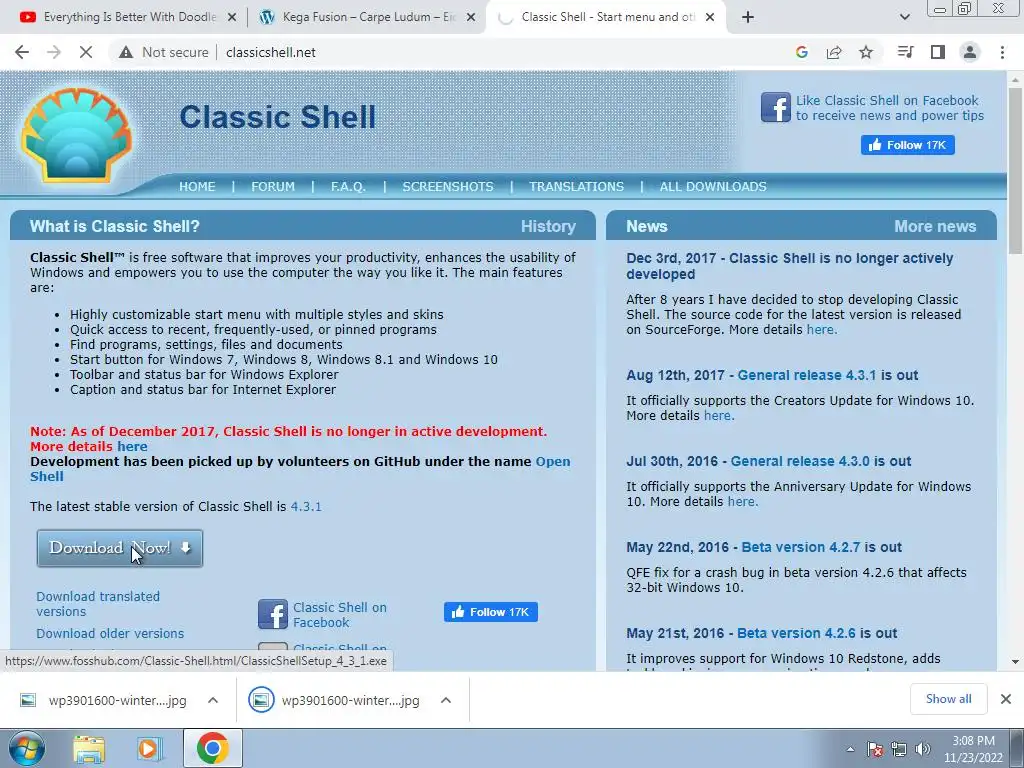This screenshot has height=768, width=1024.
Task: Open Chrome's three-dot menu
Action: click(1002, 52)
